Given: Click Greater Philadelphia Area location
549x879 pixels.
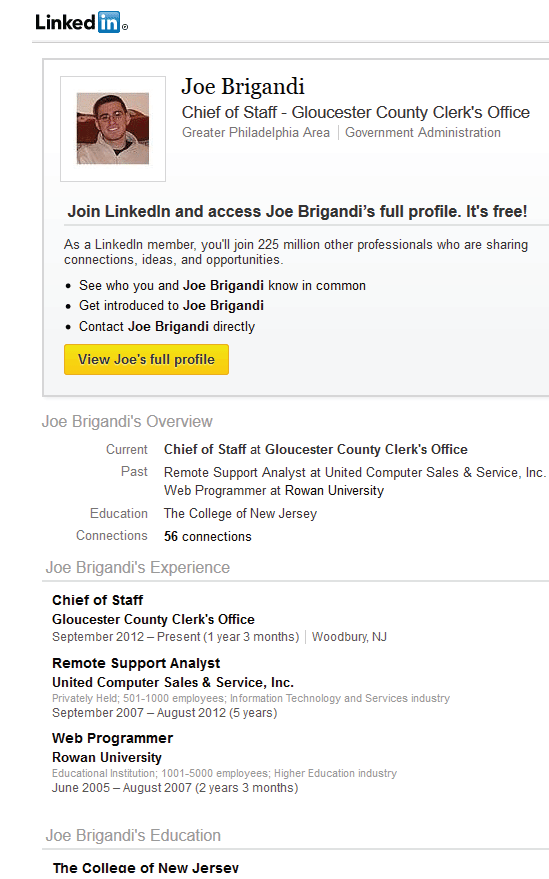Looking at the screenshot, I should (256, 133).
